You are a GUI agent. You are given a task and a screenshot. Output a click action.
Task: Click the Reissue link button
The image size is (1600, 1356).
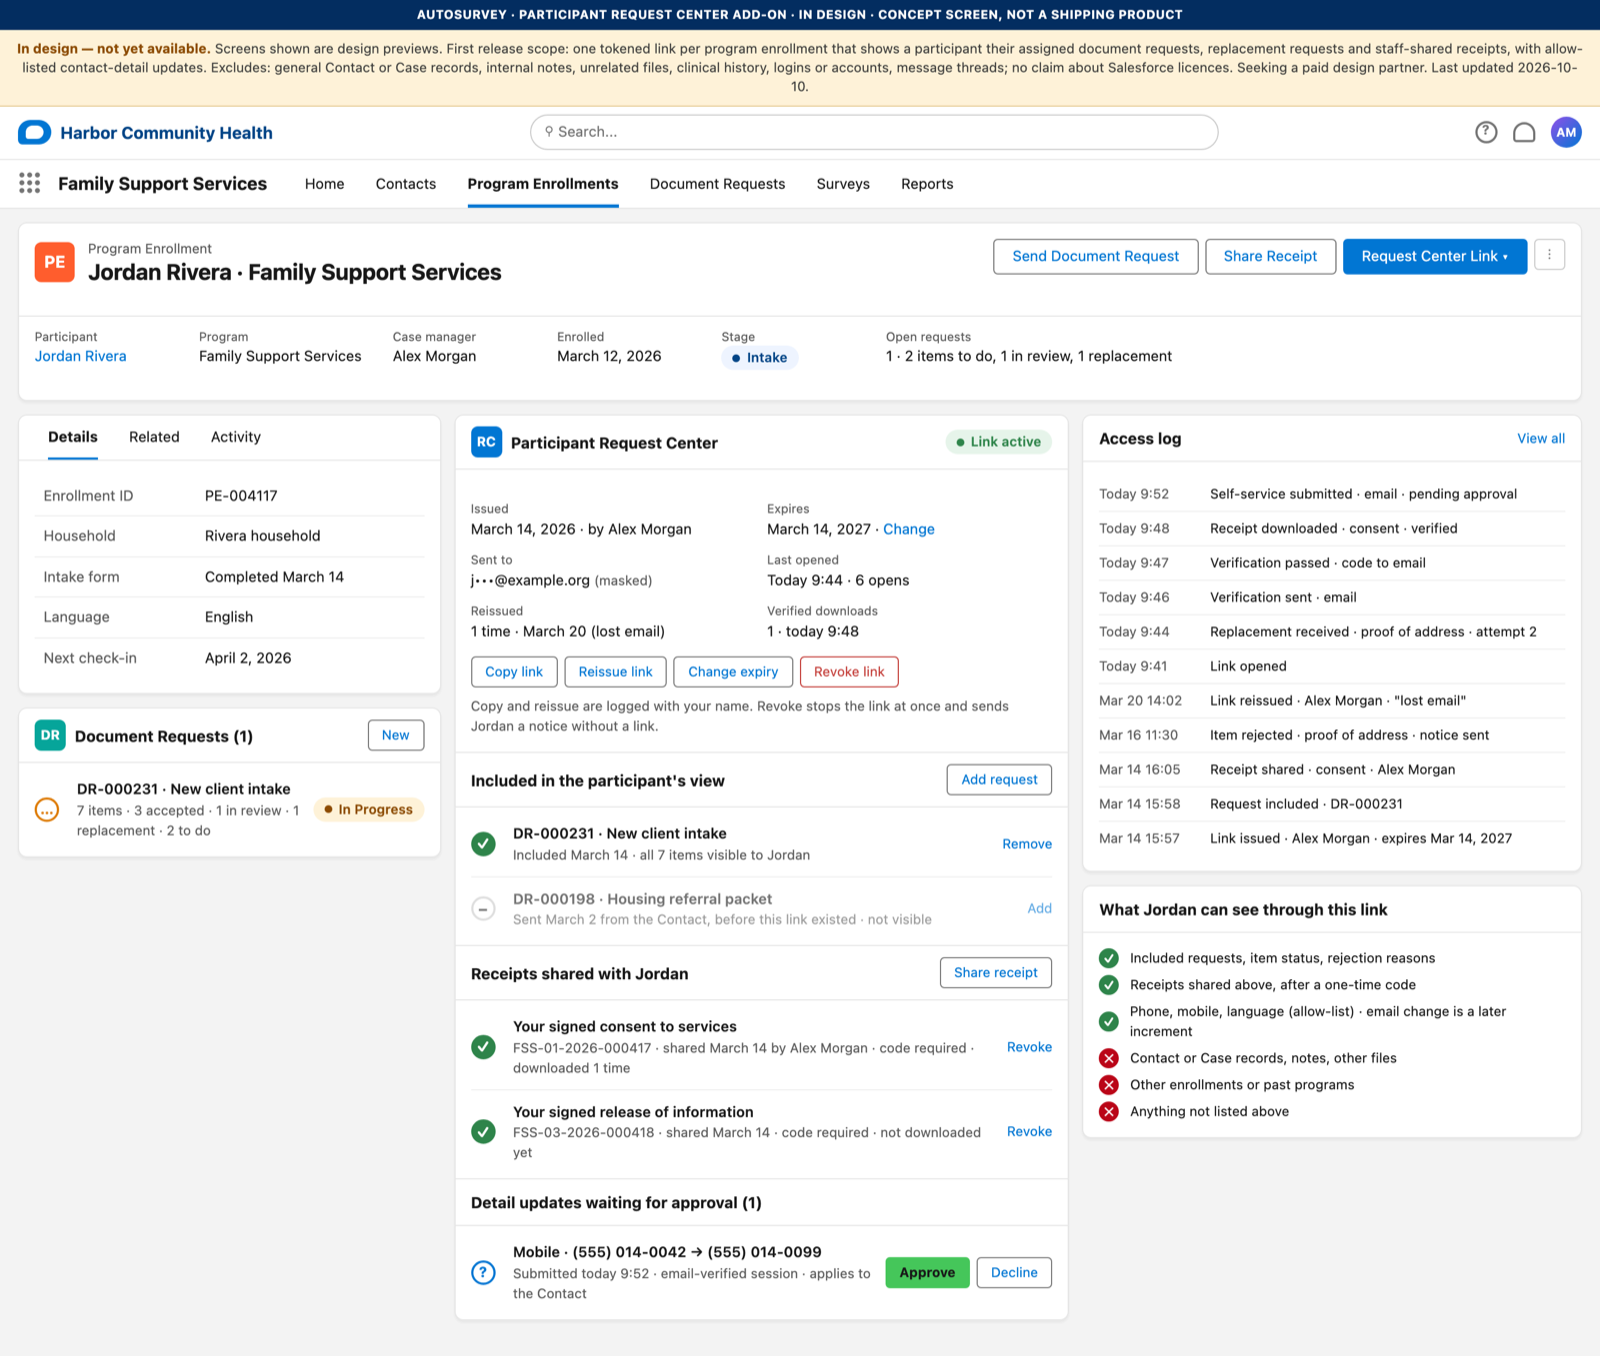tap(615, 672)
